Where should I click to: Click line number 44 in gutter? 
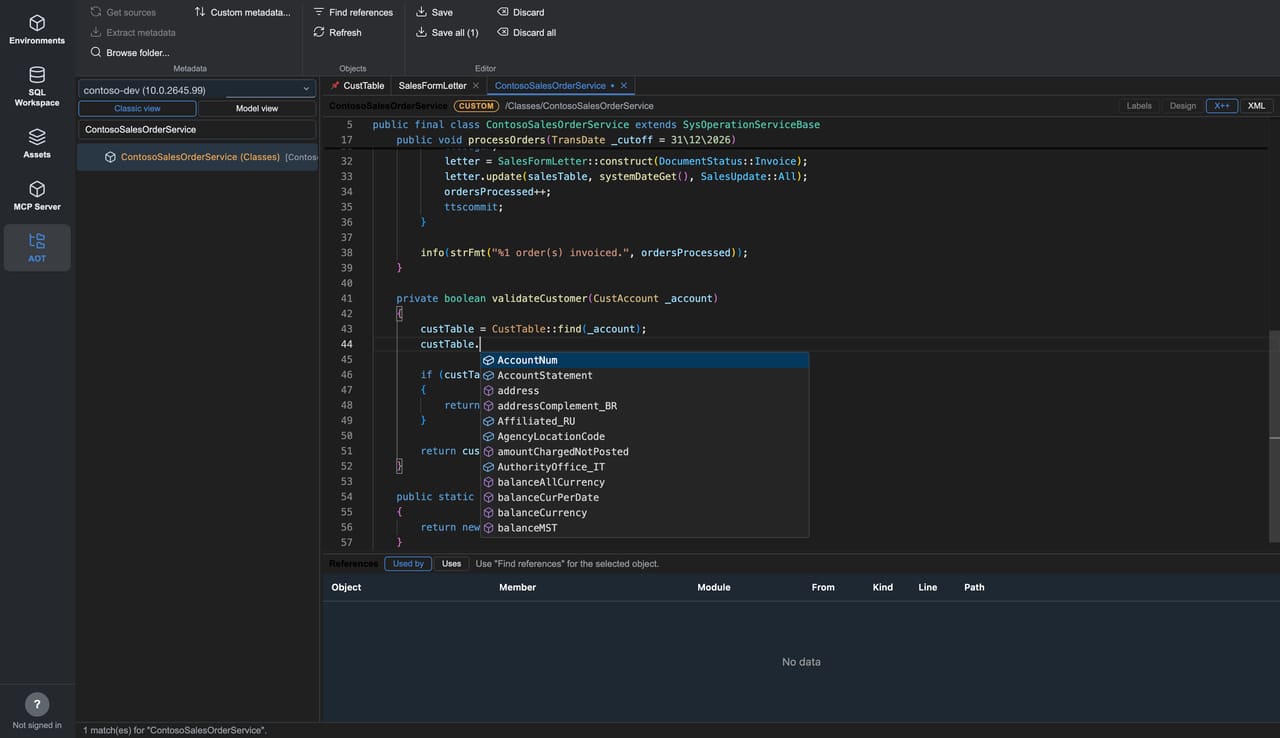click(x=346, y=344)
